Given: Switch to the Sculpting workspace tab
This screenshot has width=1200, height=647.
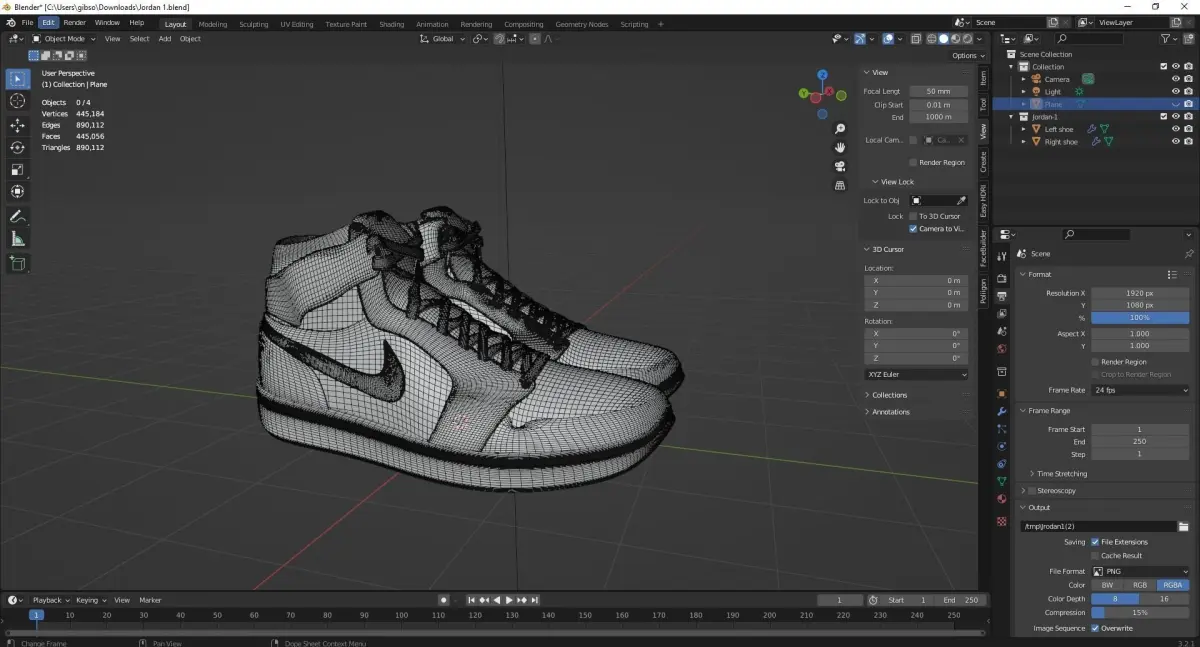Looking at the screenshot, I should point(254,24).
